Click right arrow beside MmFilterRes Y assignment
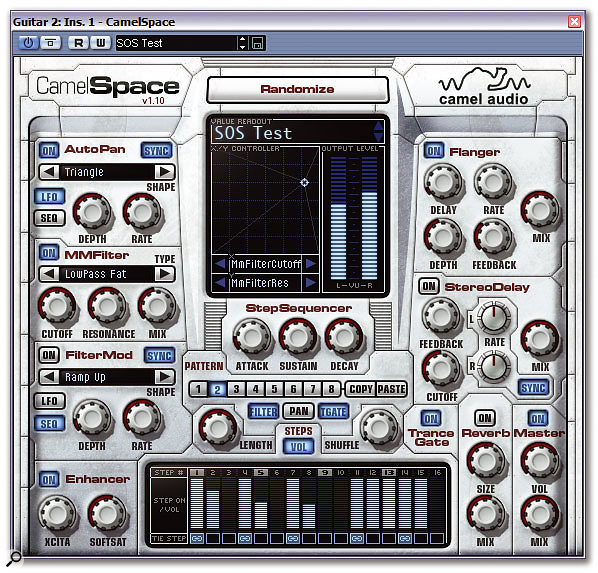Screen dimensions: 598x573 coord(311,283)
